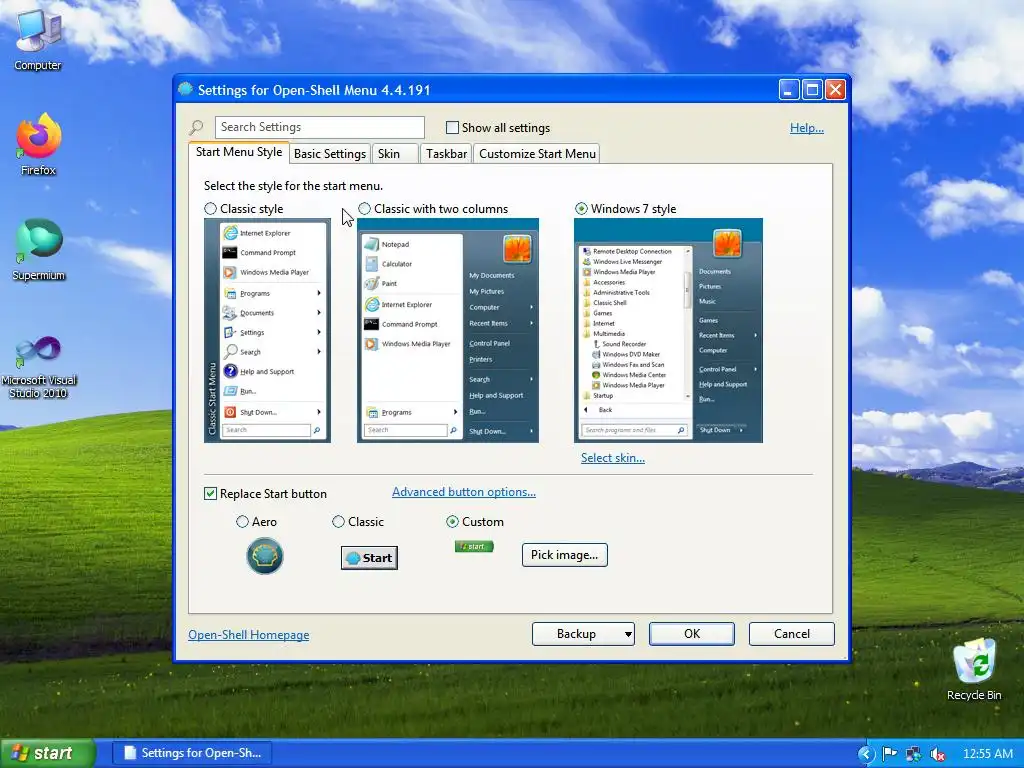1024x768 pixels.
Task: Open the Supermium browser shortcut
Action: pyautogui.click(x=38, y=249)
